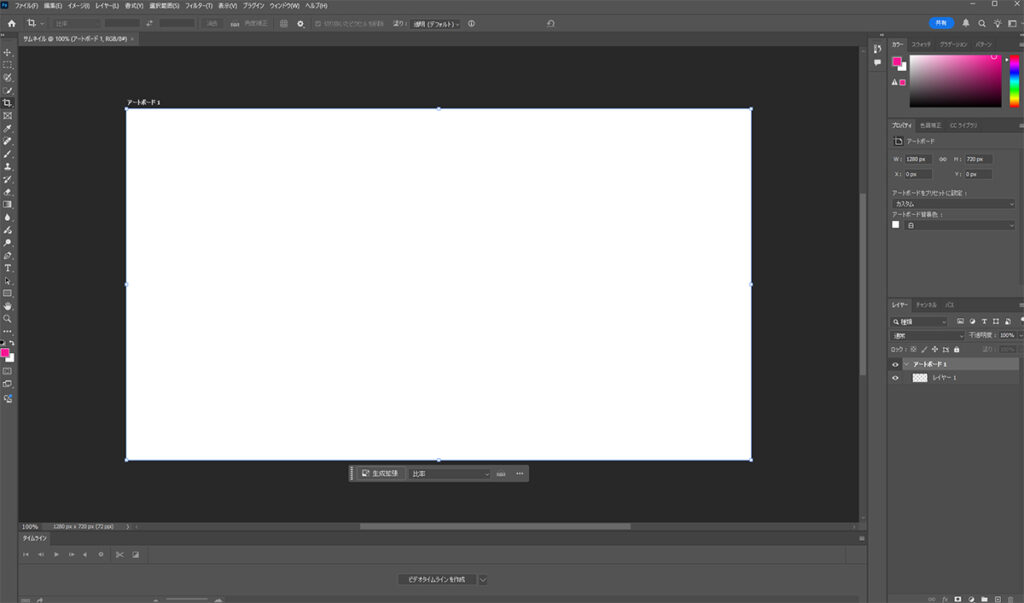Viewport: 1024px width, 603px height.
Task: Select the Eraser tool
Action: [7, 192]
